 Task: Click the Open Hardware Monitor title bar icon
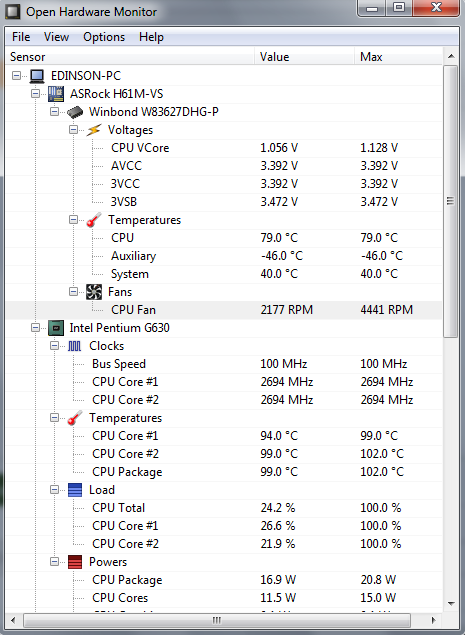coord(12,11)
